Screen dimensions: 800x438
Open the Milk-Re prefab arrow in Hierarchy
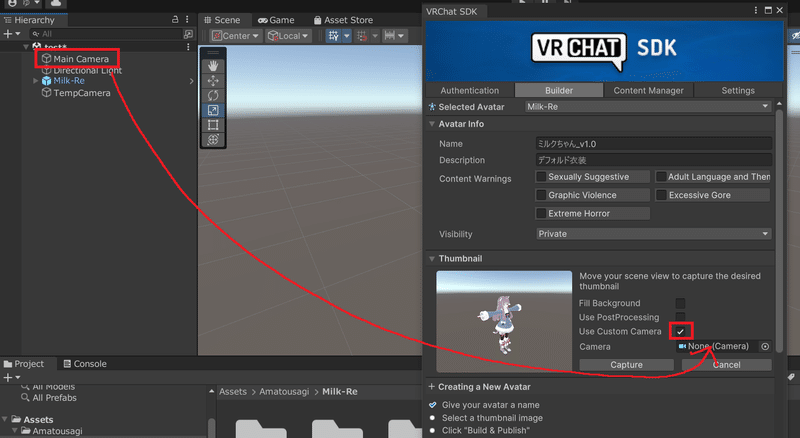191,81
